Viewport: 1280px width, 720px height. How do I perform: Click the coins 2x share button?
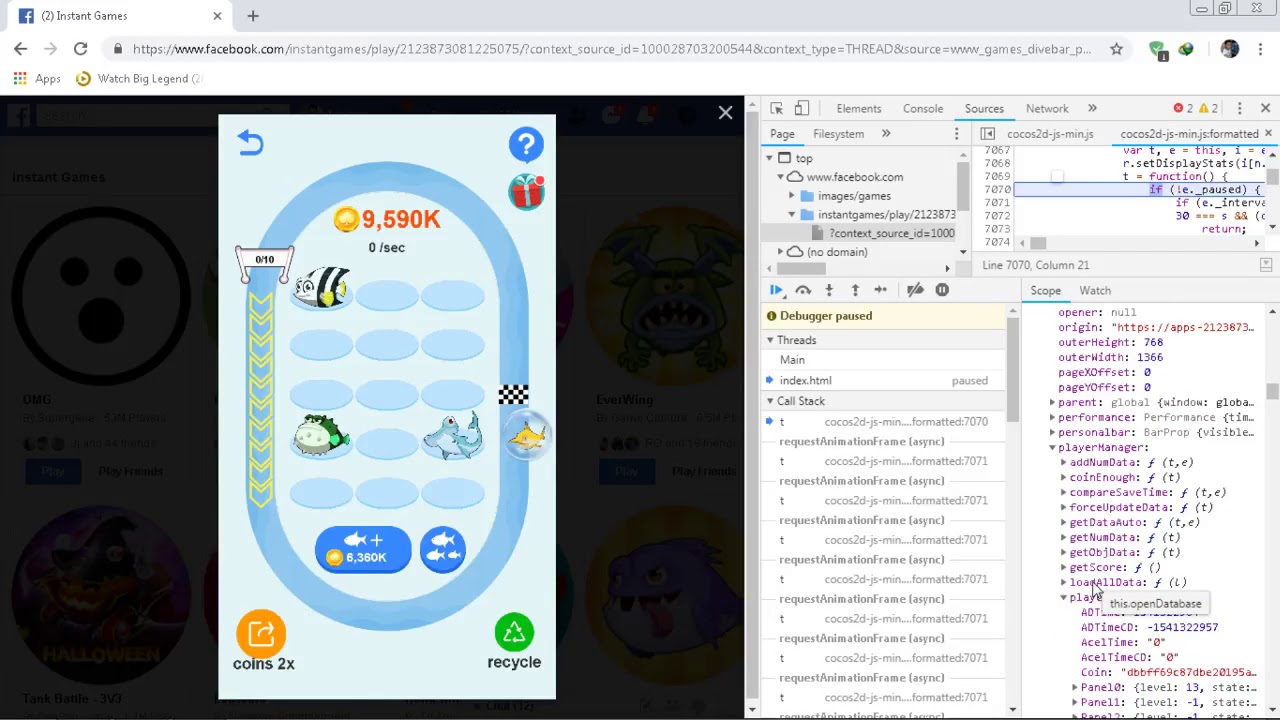coord(262,634)
